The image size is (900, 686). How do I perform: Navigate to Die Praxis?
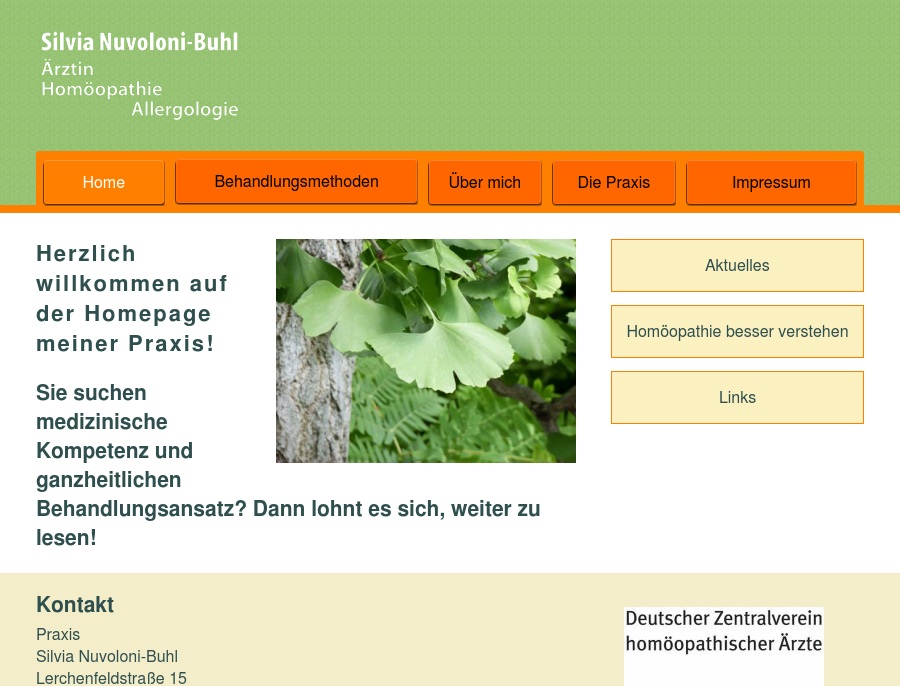[614, 182]
